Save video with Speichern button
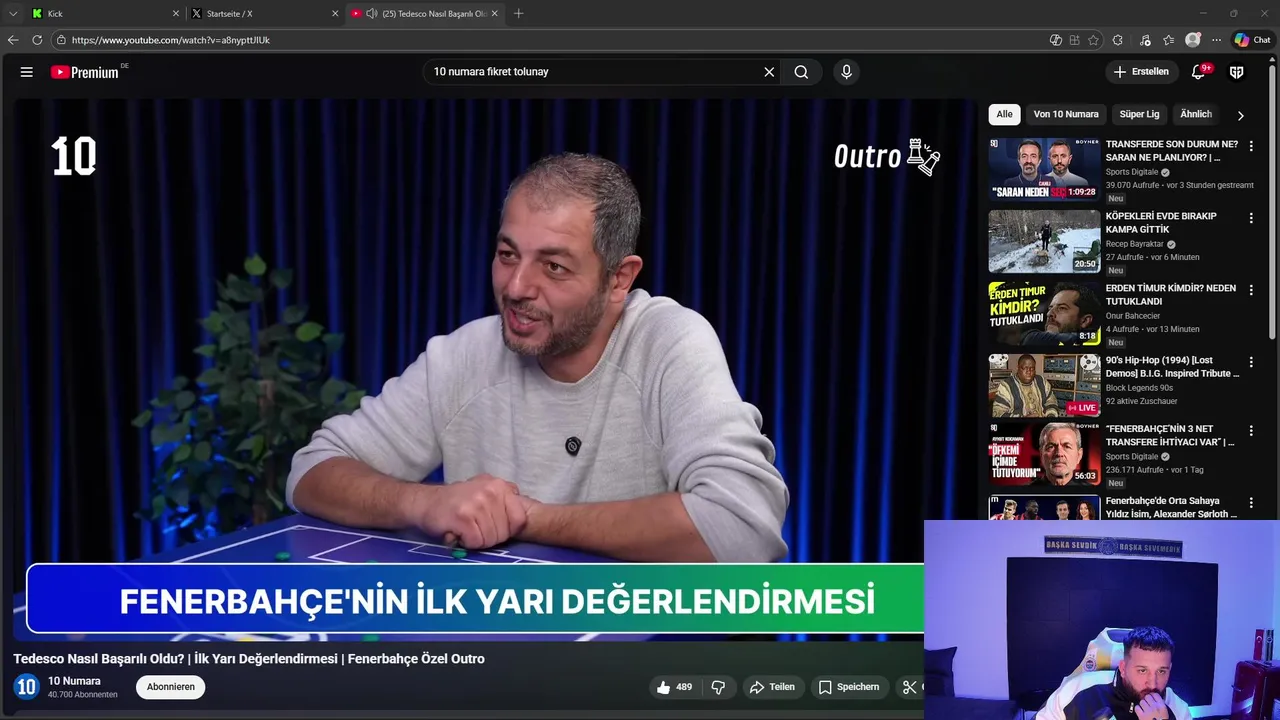Image resolution: width=1280 pixels, height=720 pixels. click(x=849, y=687)
